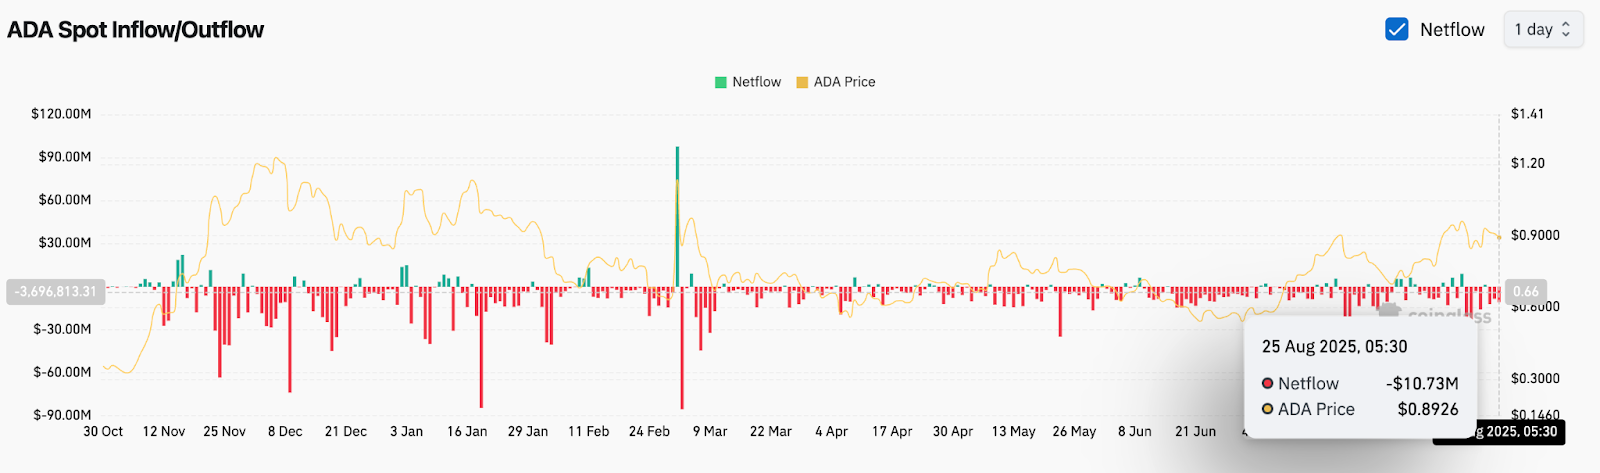The height and width of the screenshot is (473, 1600).
Task: Click the stepper arrows beside 1 day
Action: click(x=1566, y=30)
